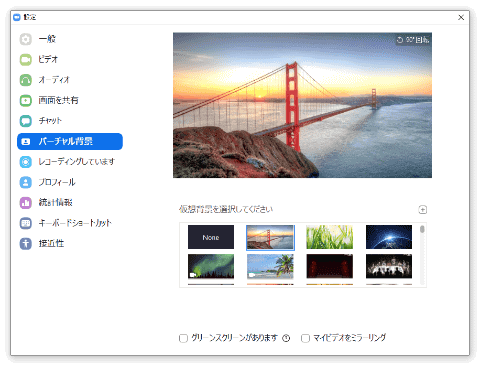The height and width of the screenshot is (366, 480).
Task: Open the レコーディングしています tab
Action: tap(70, 162)
